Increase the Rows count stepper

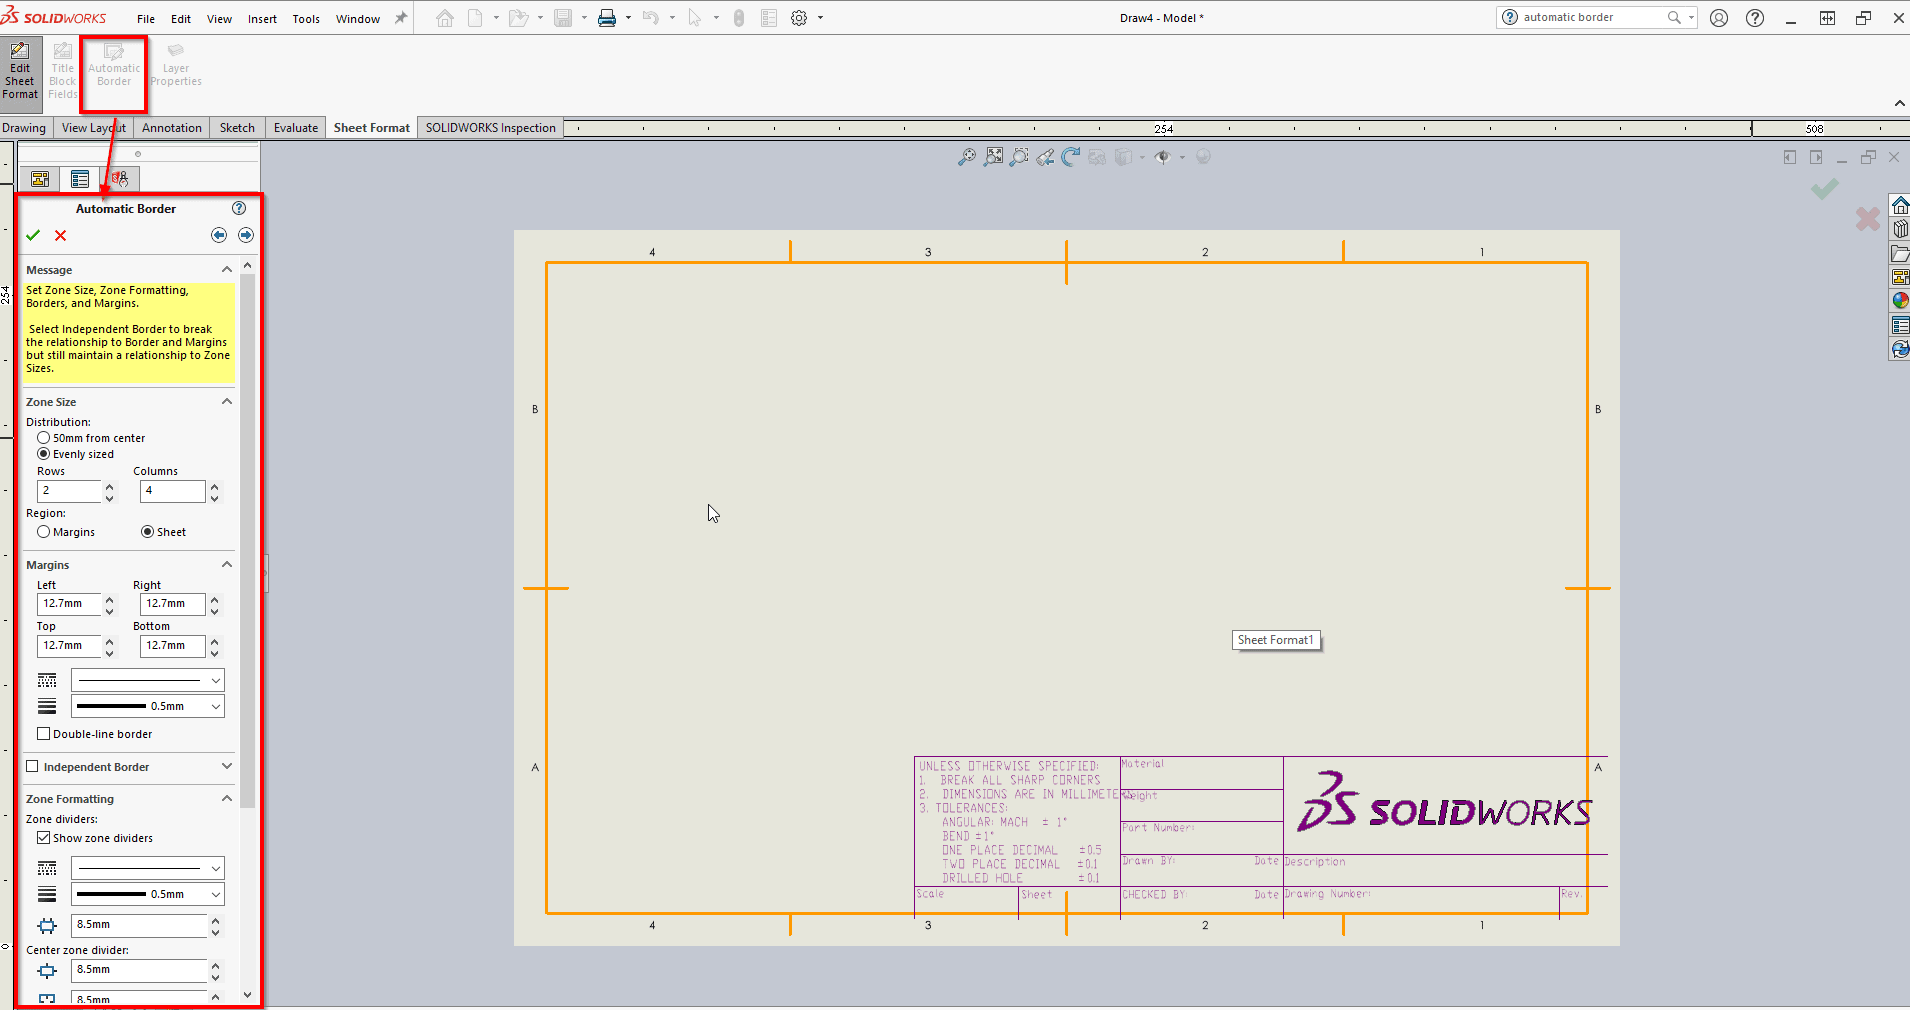[110, 486]
